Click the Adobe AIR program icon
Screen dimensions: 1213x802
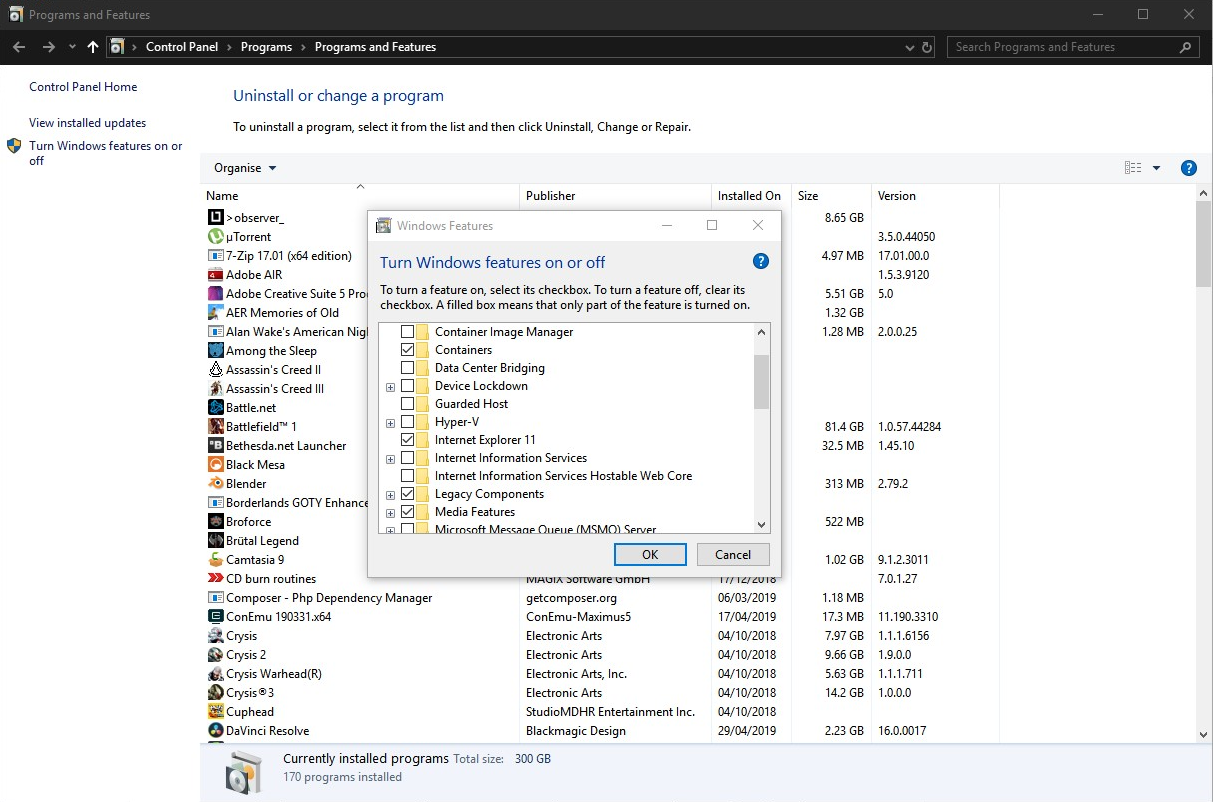[215, 274]
